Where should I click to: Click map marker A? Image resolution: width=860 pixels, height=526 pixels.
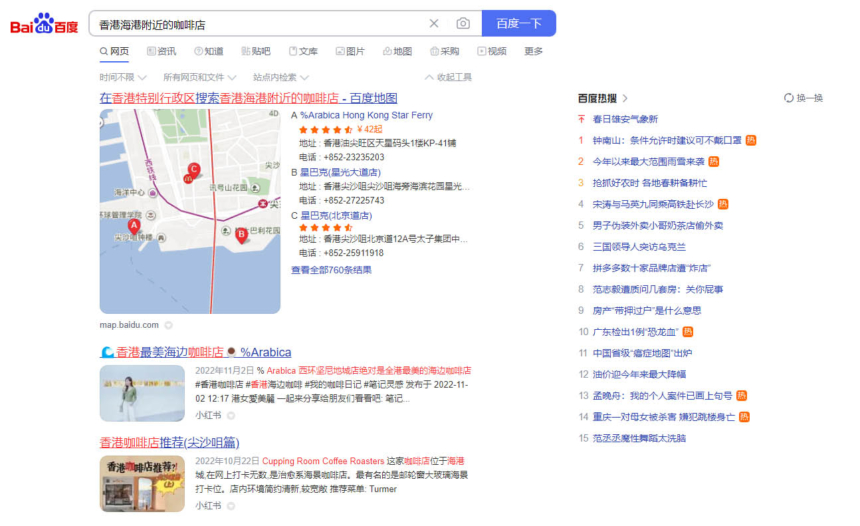click(134, 225)
